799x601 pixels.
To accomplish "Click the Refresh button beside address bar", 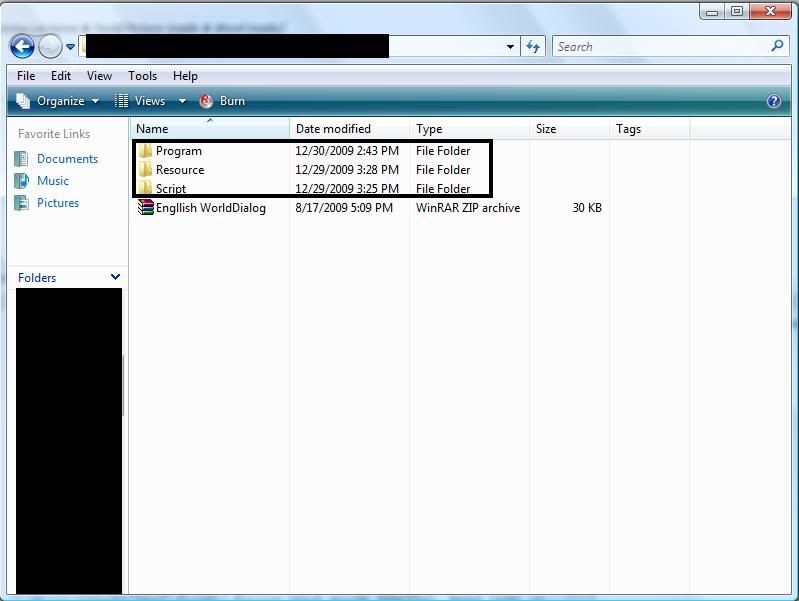I will pos(534,46).
